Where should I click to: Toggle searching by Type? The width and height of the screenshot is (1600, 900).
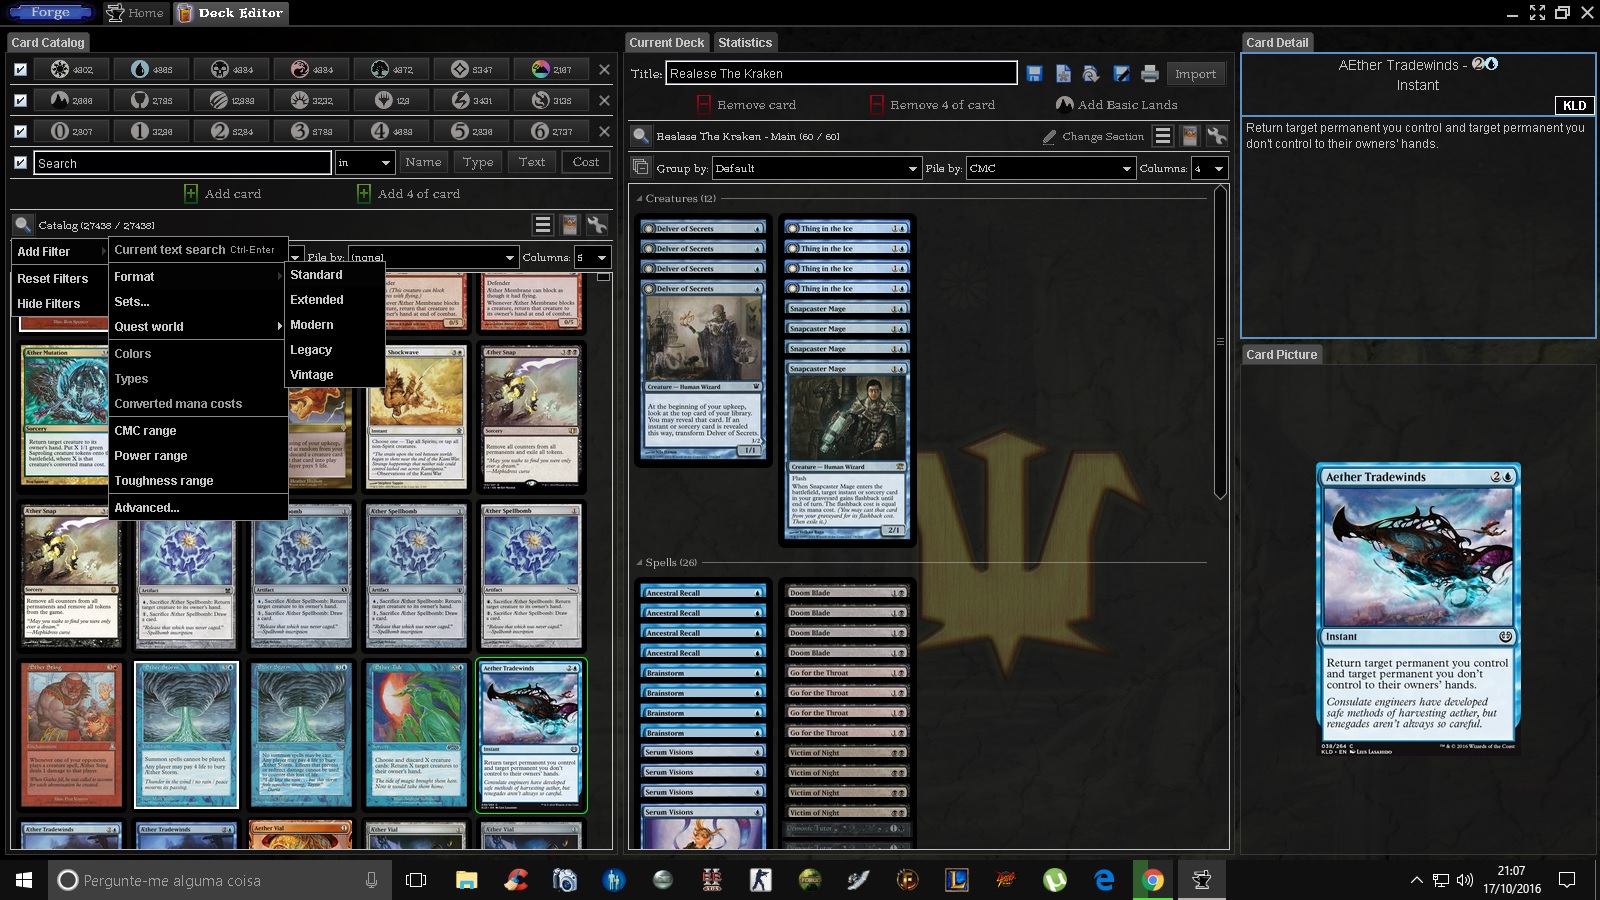coord(478,162)
